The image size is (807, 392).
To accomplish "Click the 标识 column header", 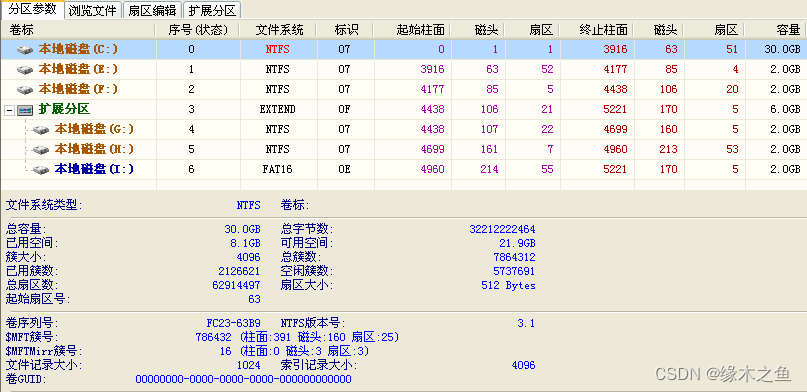I will pos(345,30).
